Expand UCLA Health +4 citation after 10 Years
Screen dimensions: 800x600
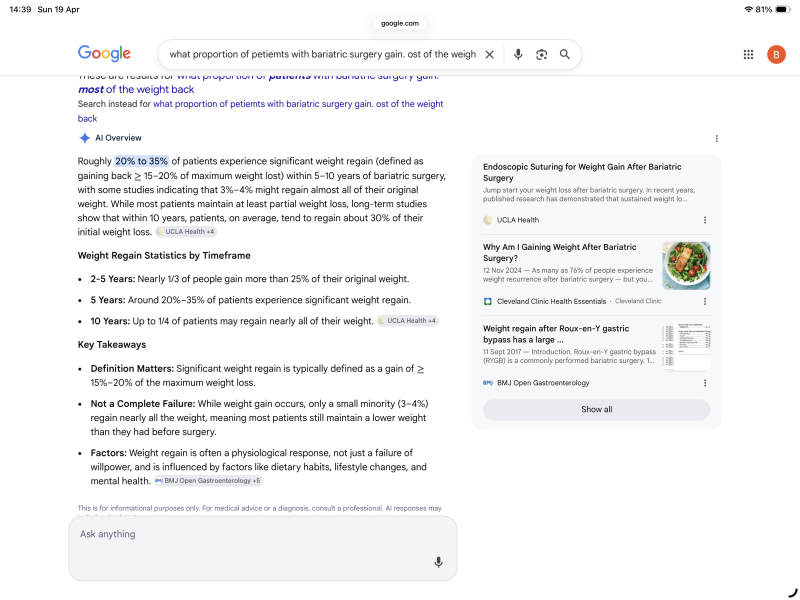(408, 321)
